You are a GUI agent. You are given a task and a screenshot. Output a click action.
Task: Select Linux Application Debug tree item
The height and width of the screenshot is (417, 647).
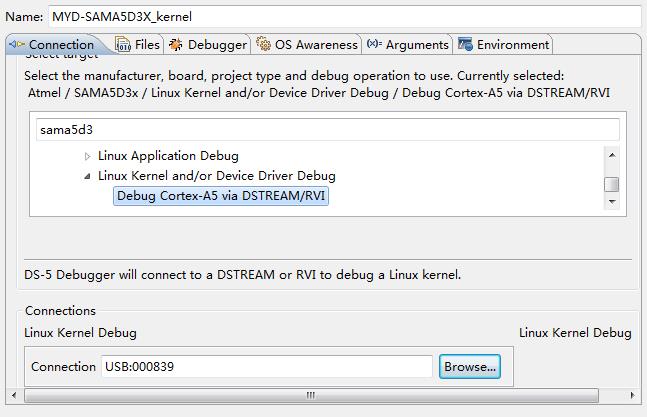point(168,156)
